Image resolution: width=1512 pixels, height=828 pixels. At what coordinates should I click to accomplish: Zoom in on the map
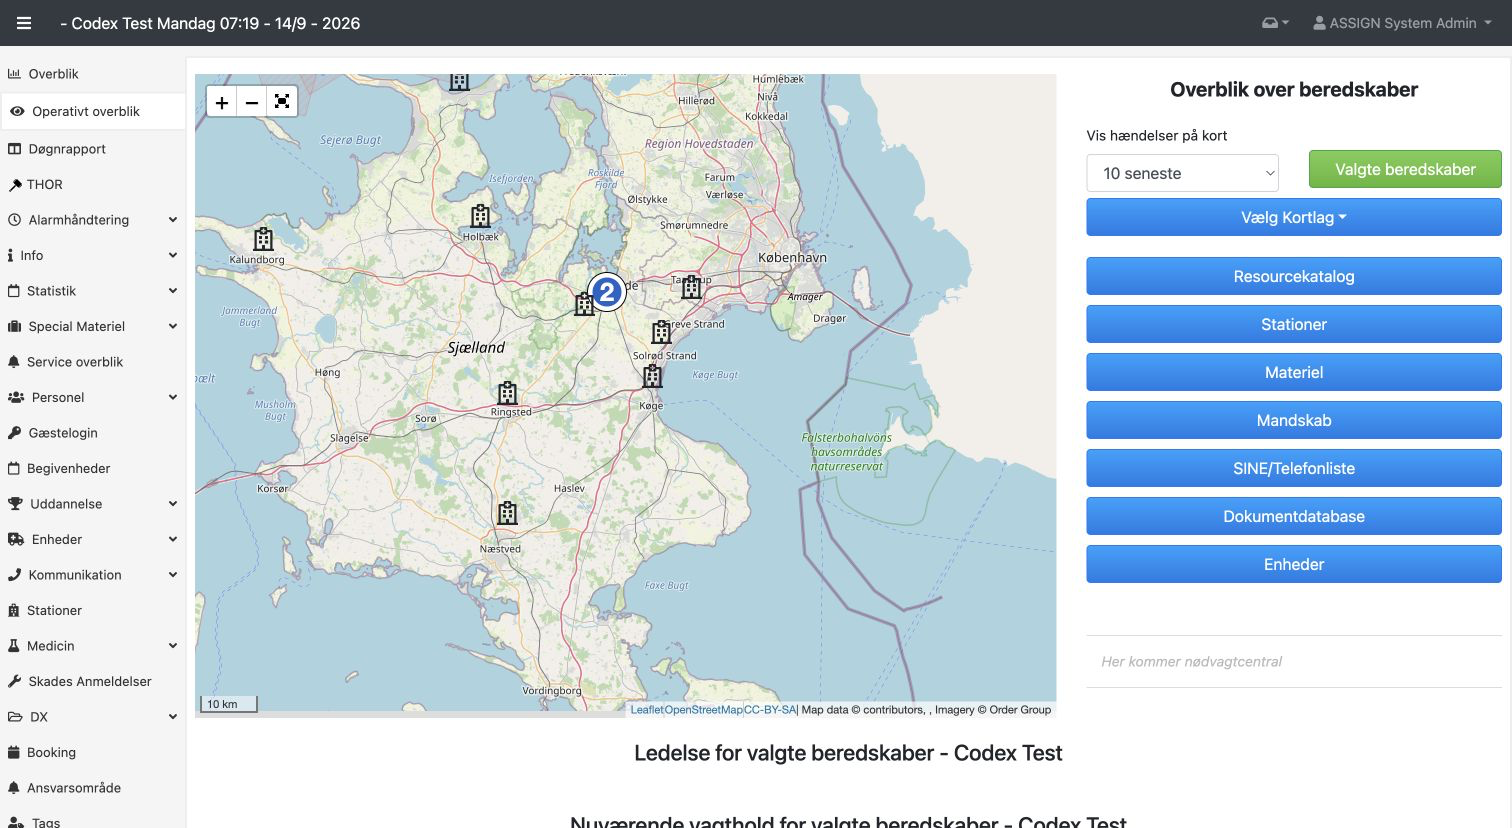222,102
